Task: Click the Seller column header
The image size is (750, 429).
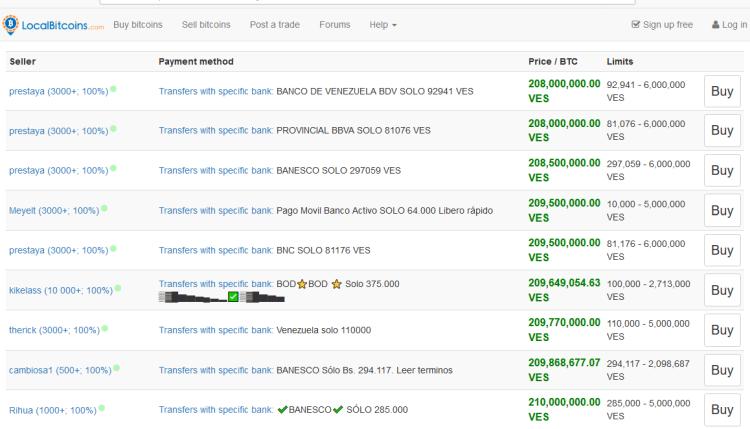Action: pos(22,62)
